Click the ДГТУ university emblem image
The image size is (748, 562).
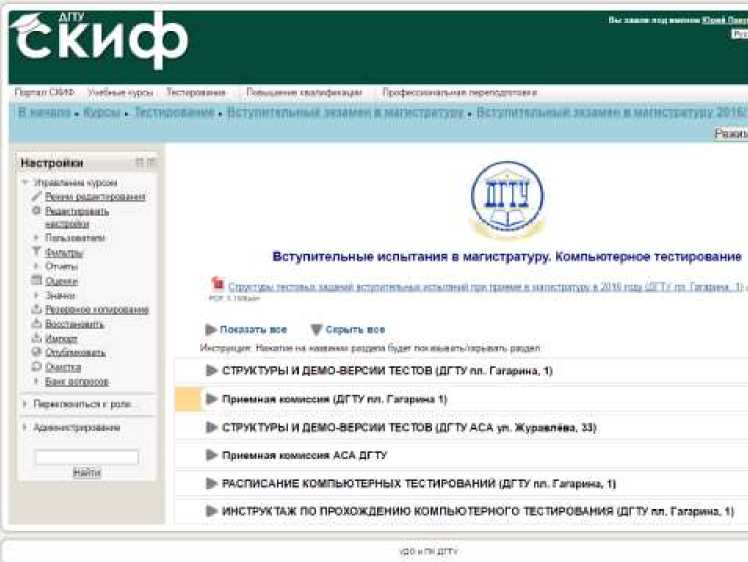point(507,200)
